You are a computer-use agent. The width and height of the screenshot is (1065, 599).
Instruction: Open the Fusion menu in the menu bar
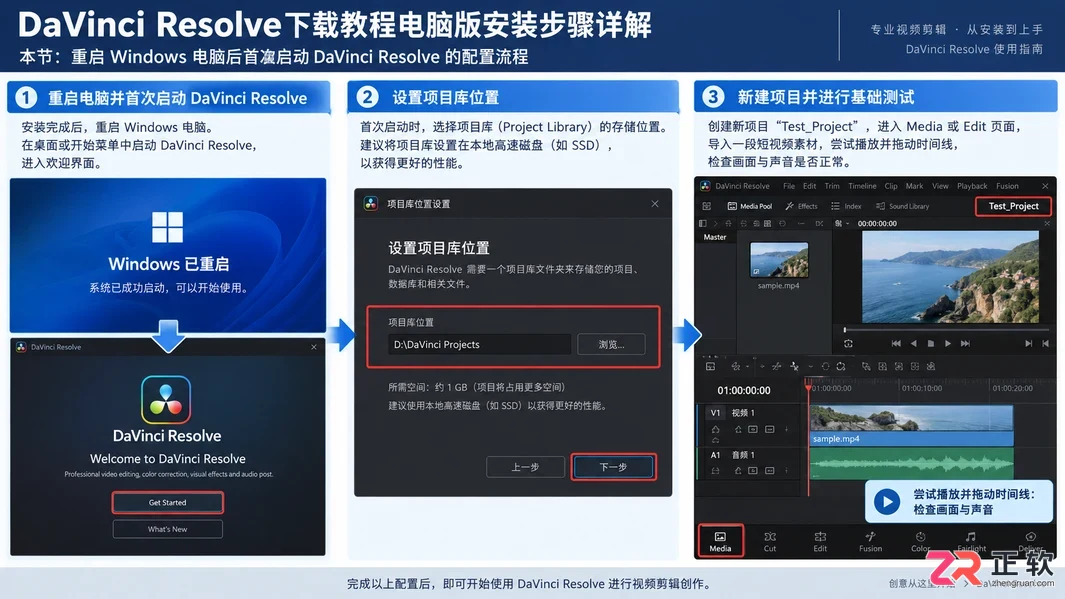coord(1007,186)
